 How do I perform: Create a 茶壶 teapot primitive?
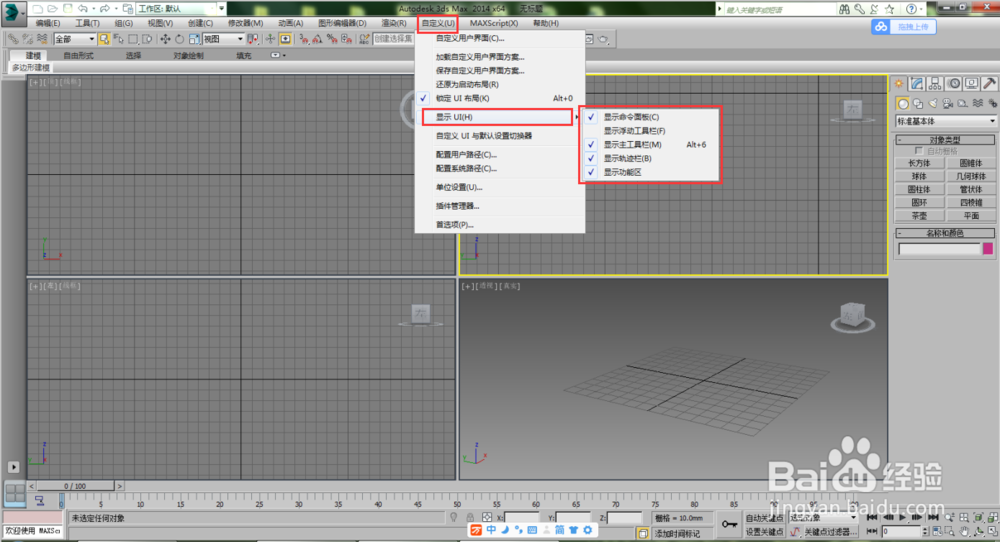coord(919,216)
